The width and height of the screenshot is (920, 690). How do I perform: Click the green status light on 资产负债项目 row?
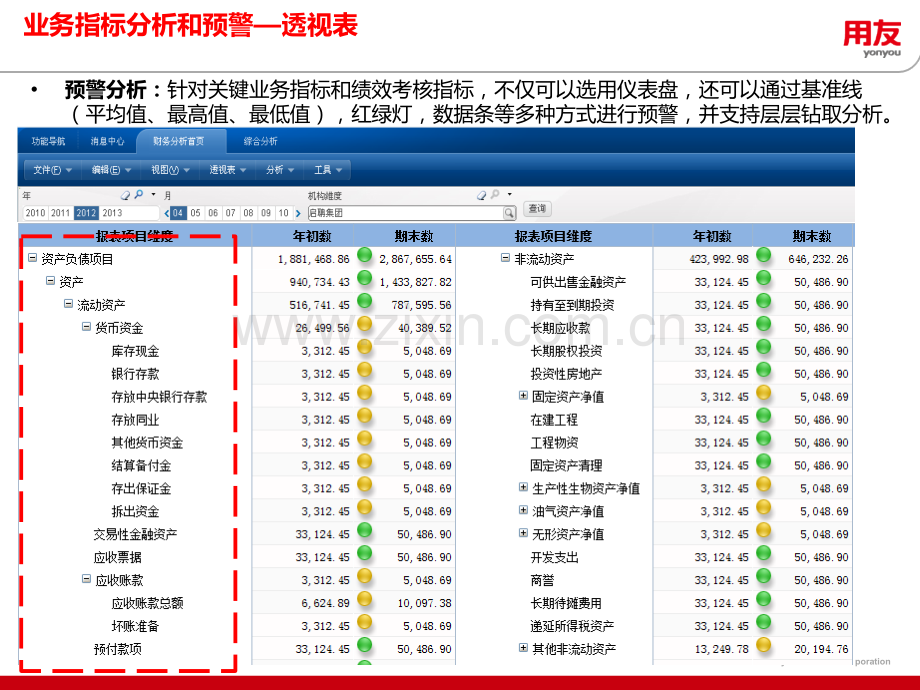[x=364, y=256]
